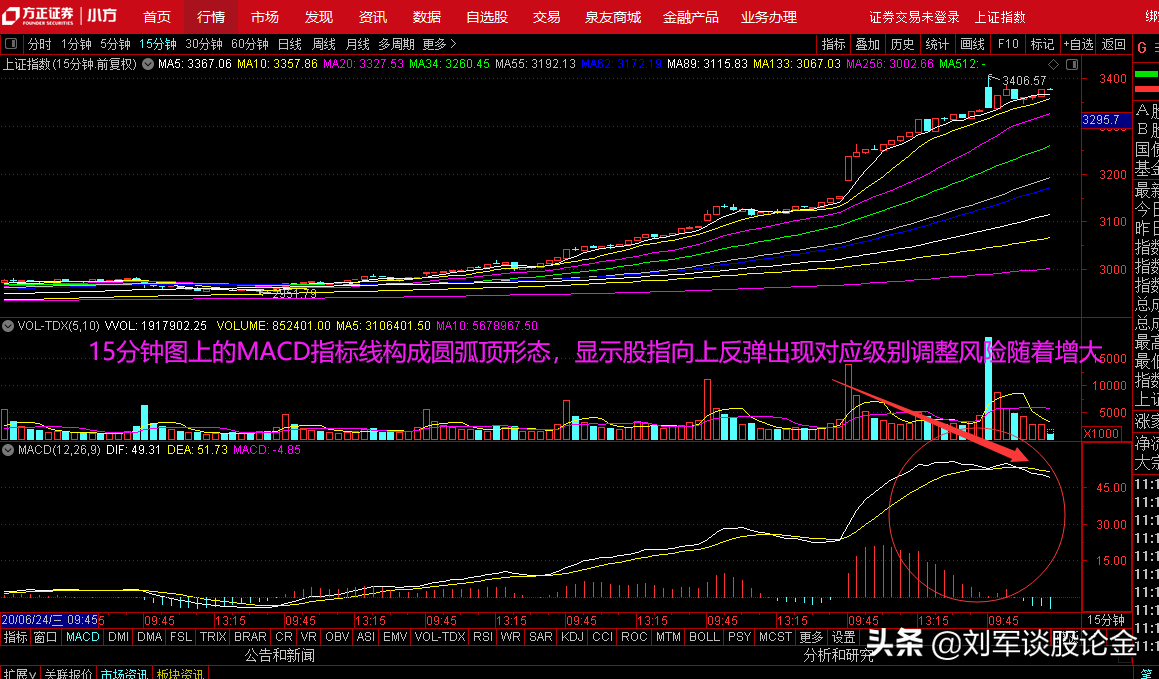The height and width of the screenshot is (679, 1159).
Task: Open F10 fundamental data
Action: pos(1008,43)
